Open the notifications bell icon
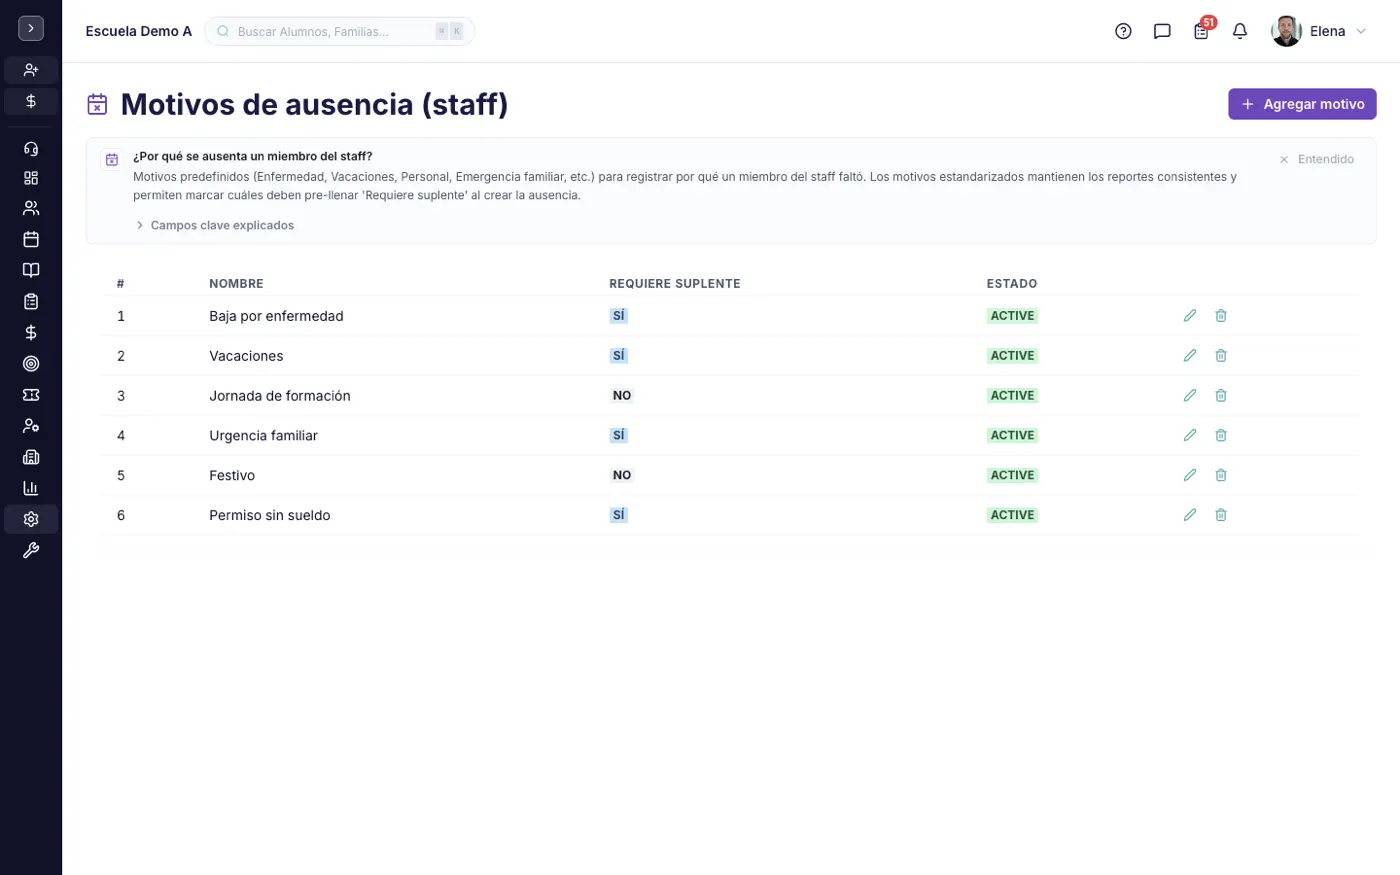The image size is (1400, 875). tap(1240, 31)
